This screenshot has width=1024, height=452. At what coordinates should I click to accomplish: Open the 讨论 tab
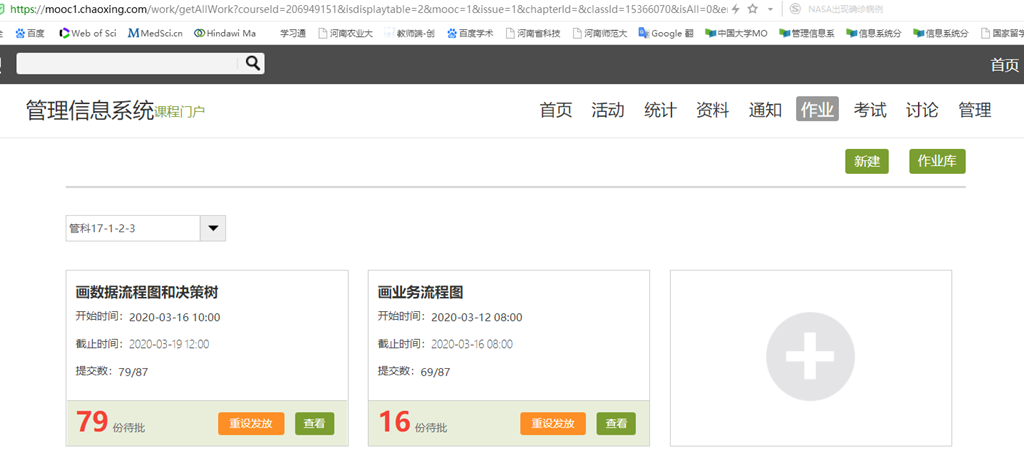[x=922, y=110]
